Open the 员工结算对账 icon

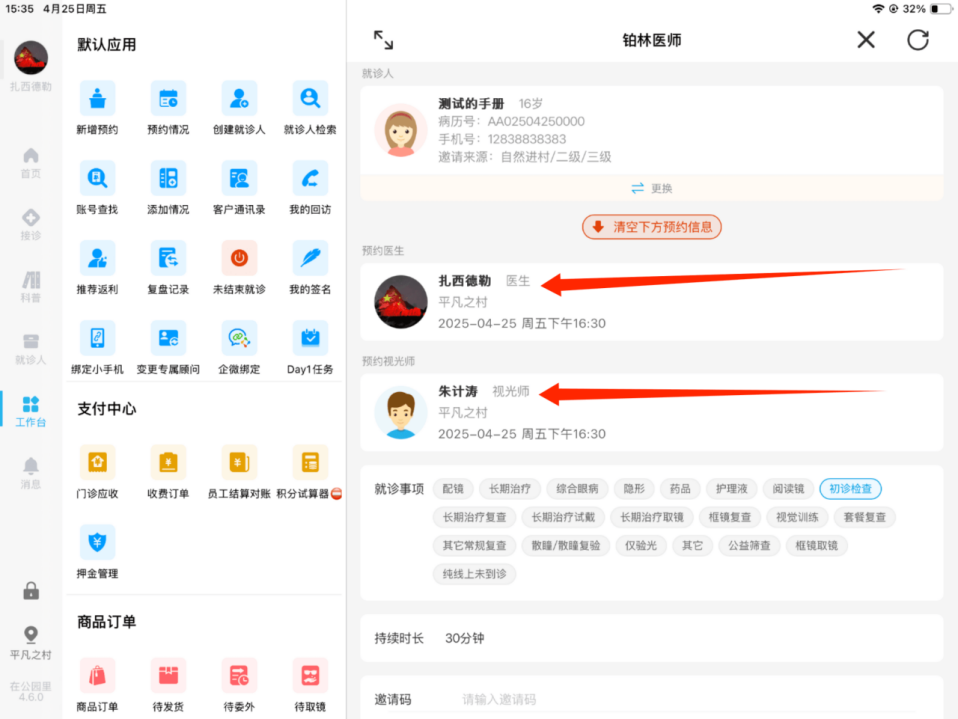[x=239, y=462]
